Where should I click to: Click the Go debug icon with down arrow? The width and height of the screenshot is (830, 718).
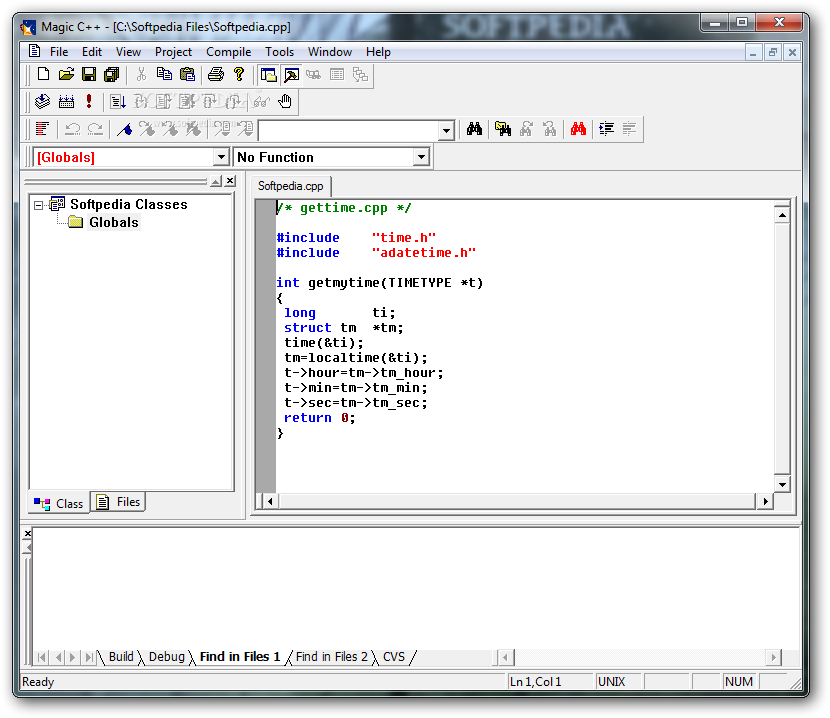click(118, 101)
